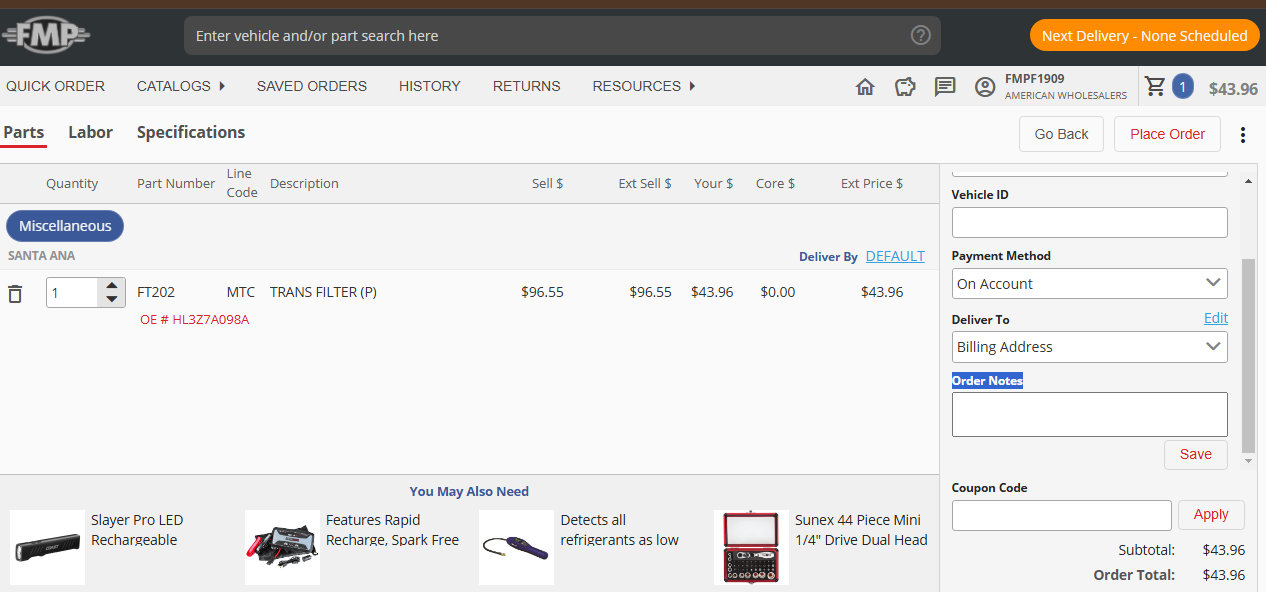Click the Go Back button
Viewport: 1266px width, 592px height.
[x=1061, y=134]
